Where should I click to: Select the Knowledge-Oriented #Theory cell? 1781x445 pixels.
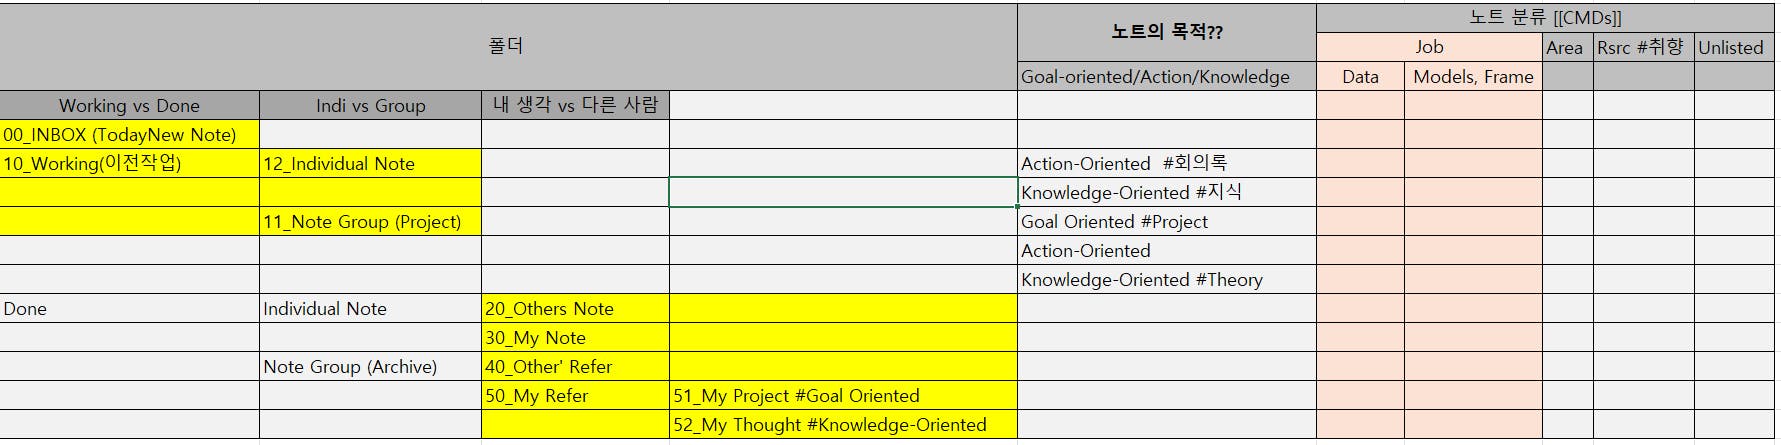(x=1166, y=280)
